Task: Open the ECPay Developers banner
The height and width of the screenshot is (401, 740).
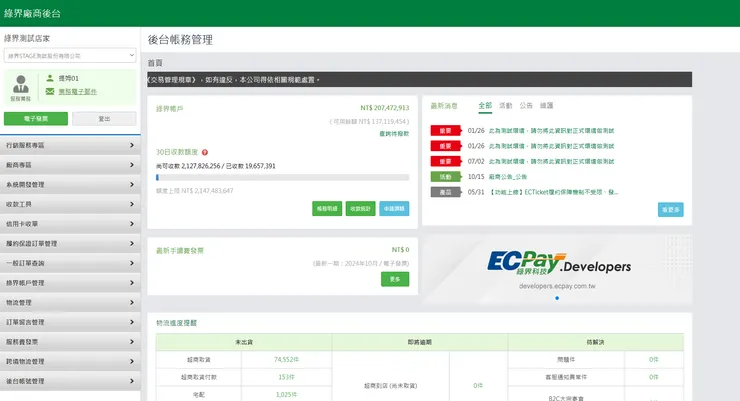Action: point(557,270)
